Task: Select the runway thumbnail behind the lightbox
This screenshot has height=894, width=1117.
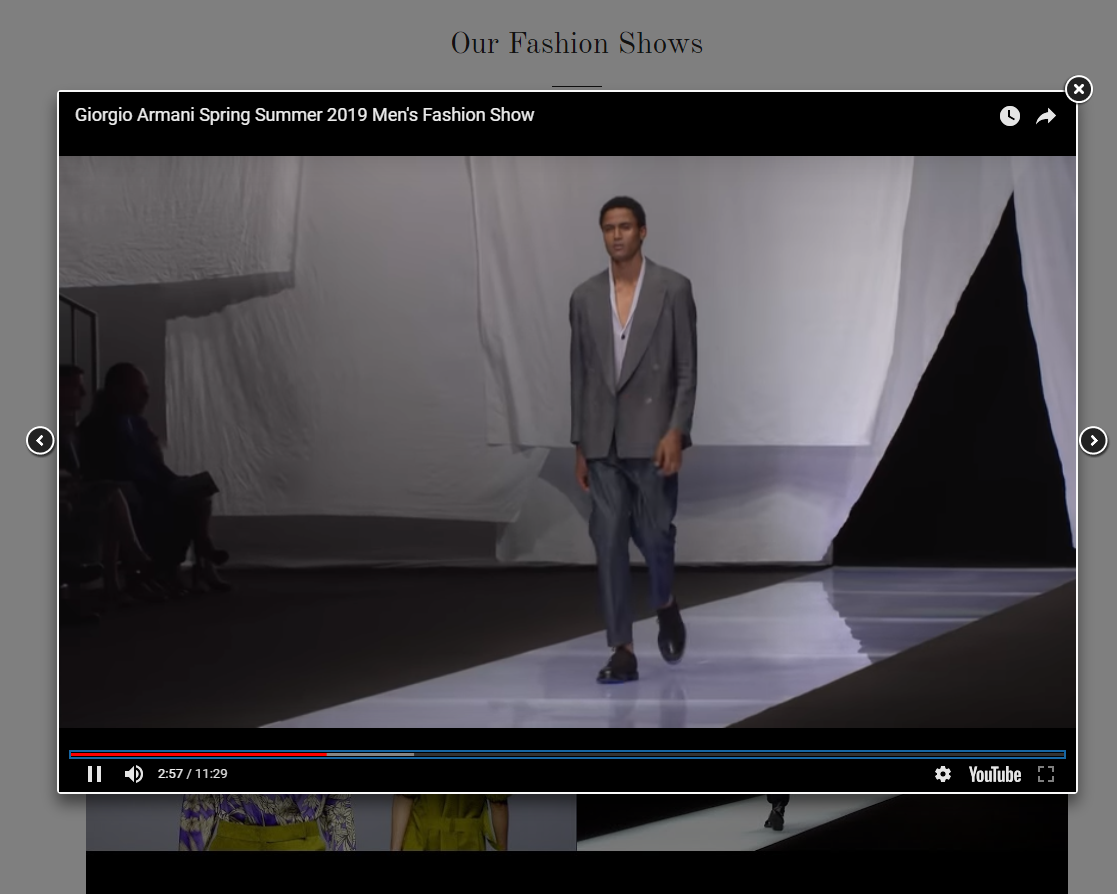Action: pos(822,822)
